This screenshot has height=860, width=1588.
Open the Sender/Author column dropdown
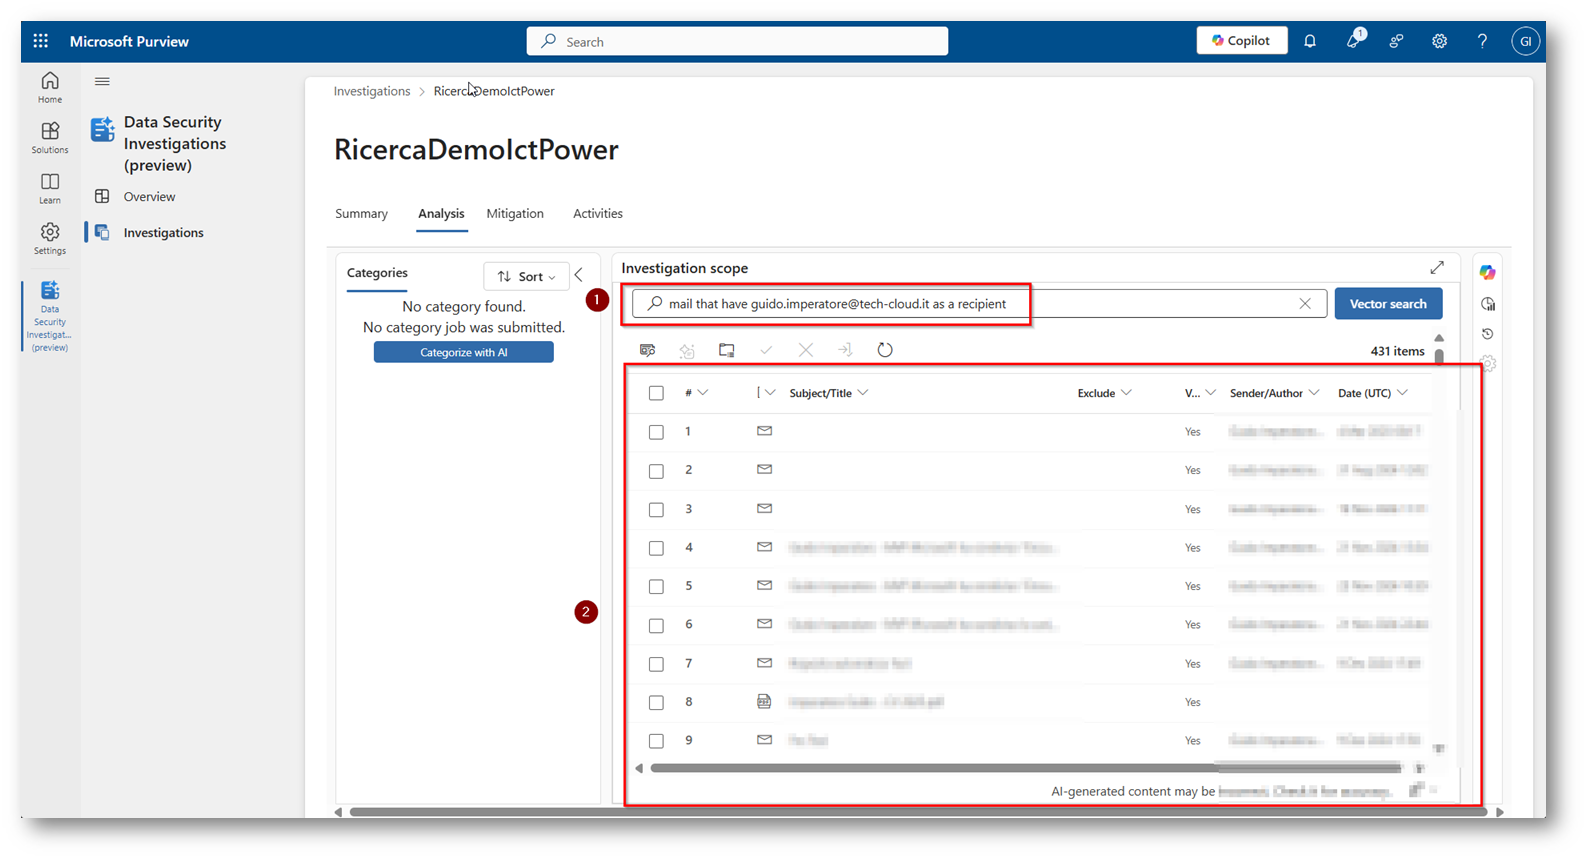pyautogui.click(x=1314, y=393)
